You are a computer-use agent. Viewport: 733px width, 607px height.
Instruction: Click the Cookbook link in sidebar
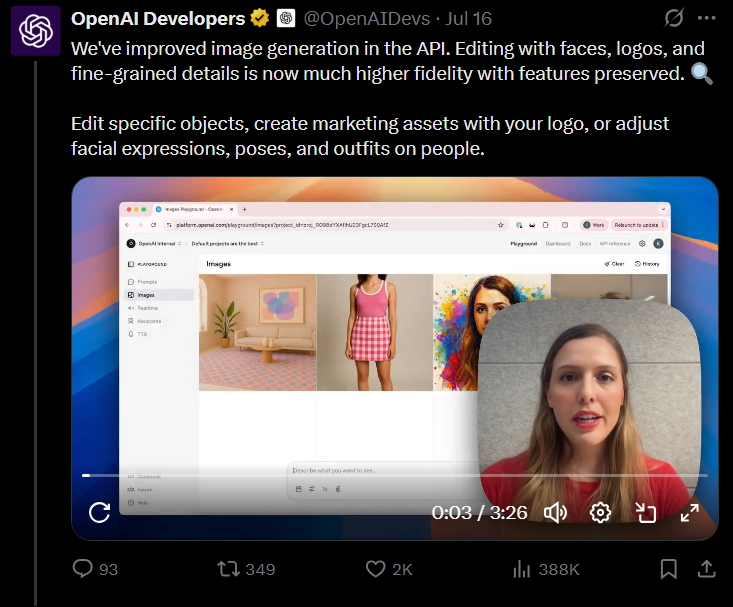click(144, 477)
